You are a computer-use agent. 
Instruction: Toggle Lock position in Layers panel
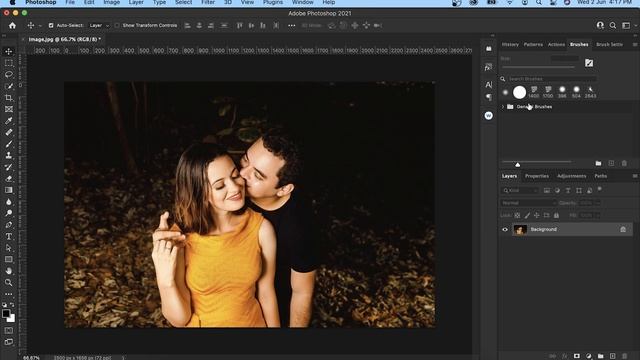pyautogui.click(x=537, y=215)
